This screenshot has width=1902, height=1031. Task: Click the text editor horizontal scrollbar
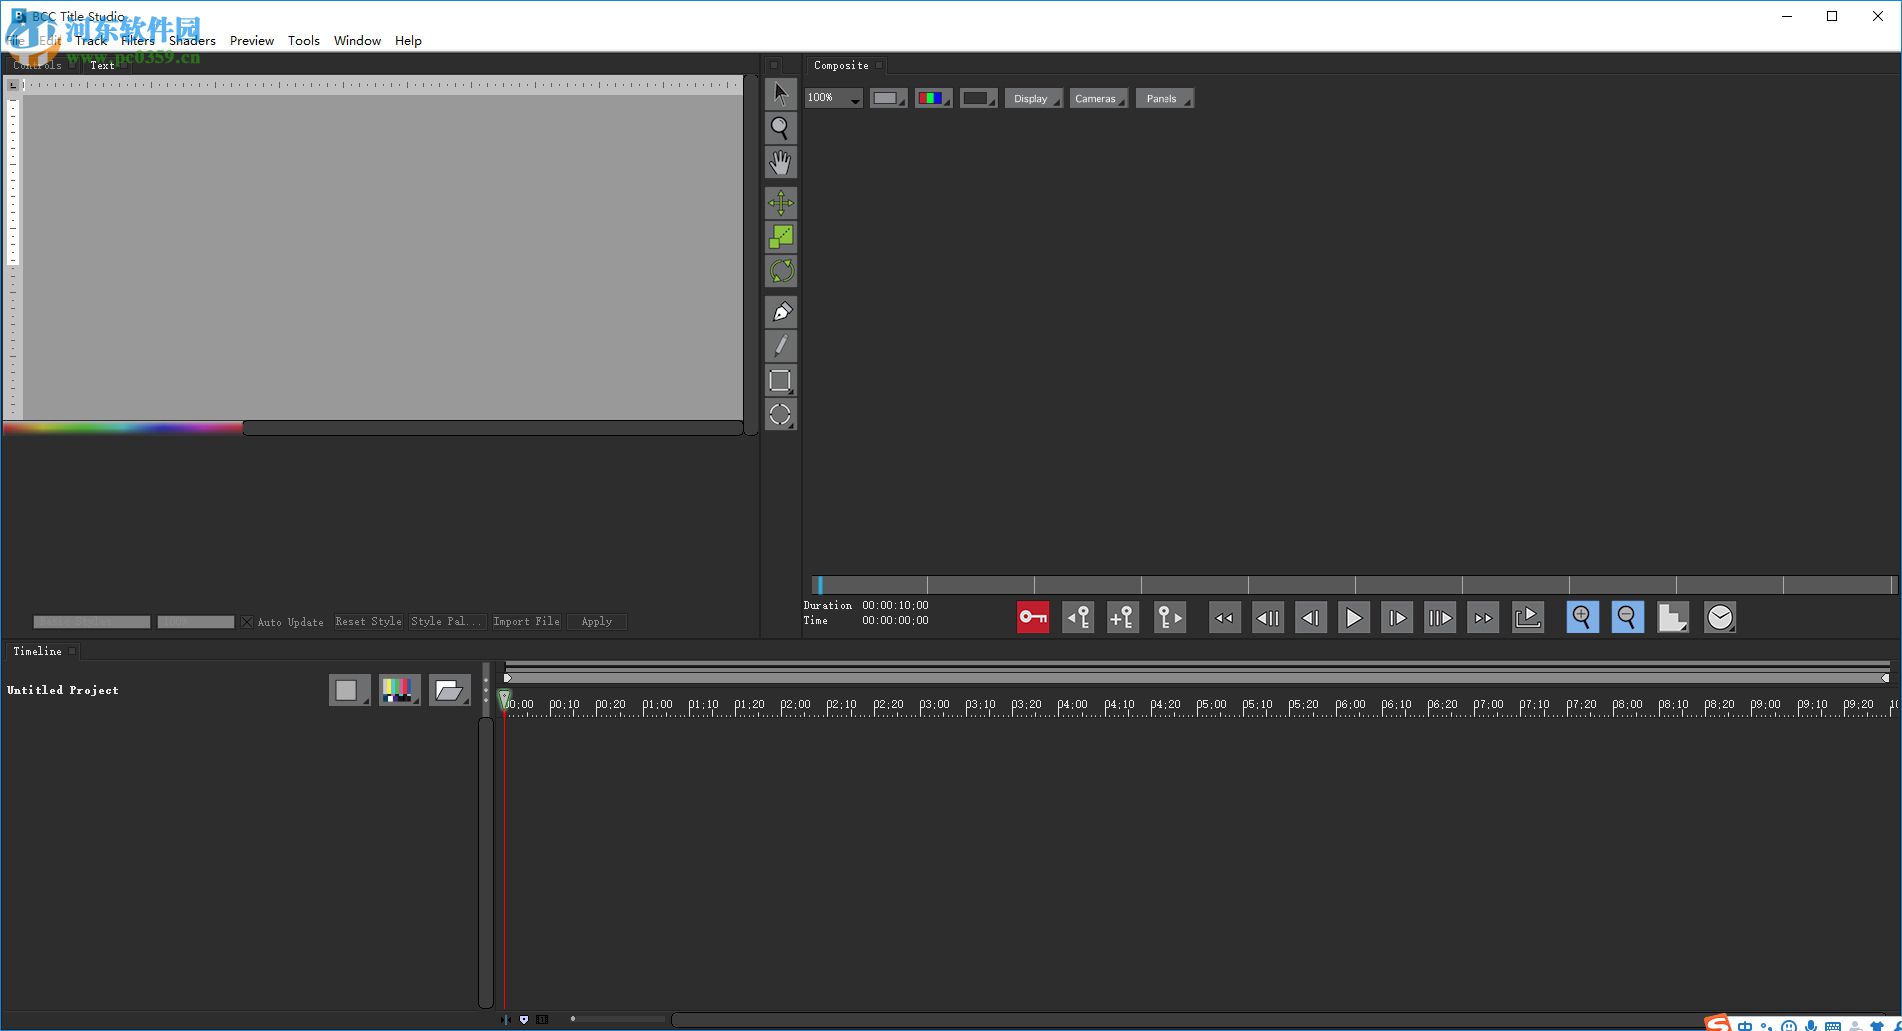[493, 428]
